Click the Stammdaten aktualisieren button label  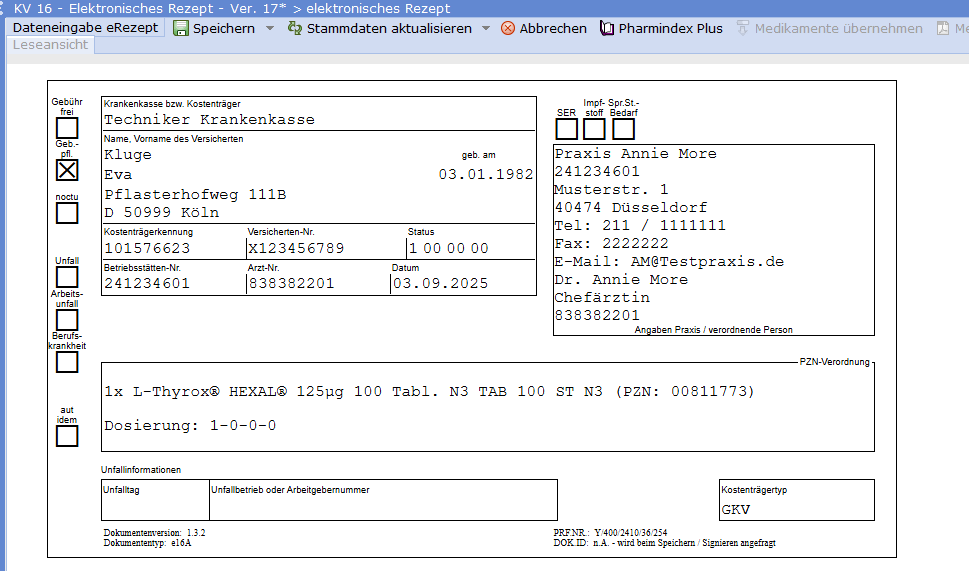click(x=389, y=28)
